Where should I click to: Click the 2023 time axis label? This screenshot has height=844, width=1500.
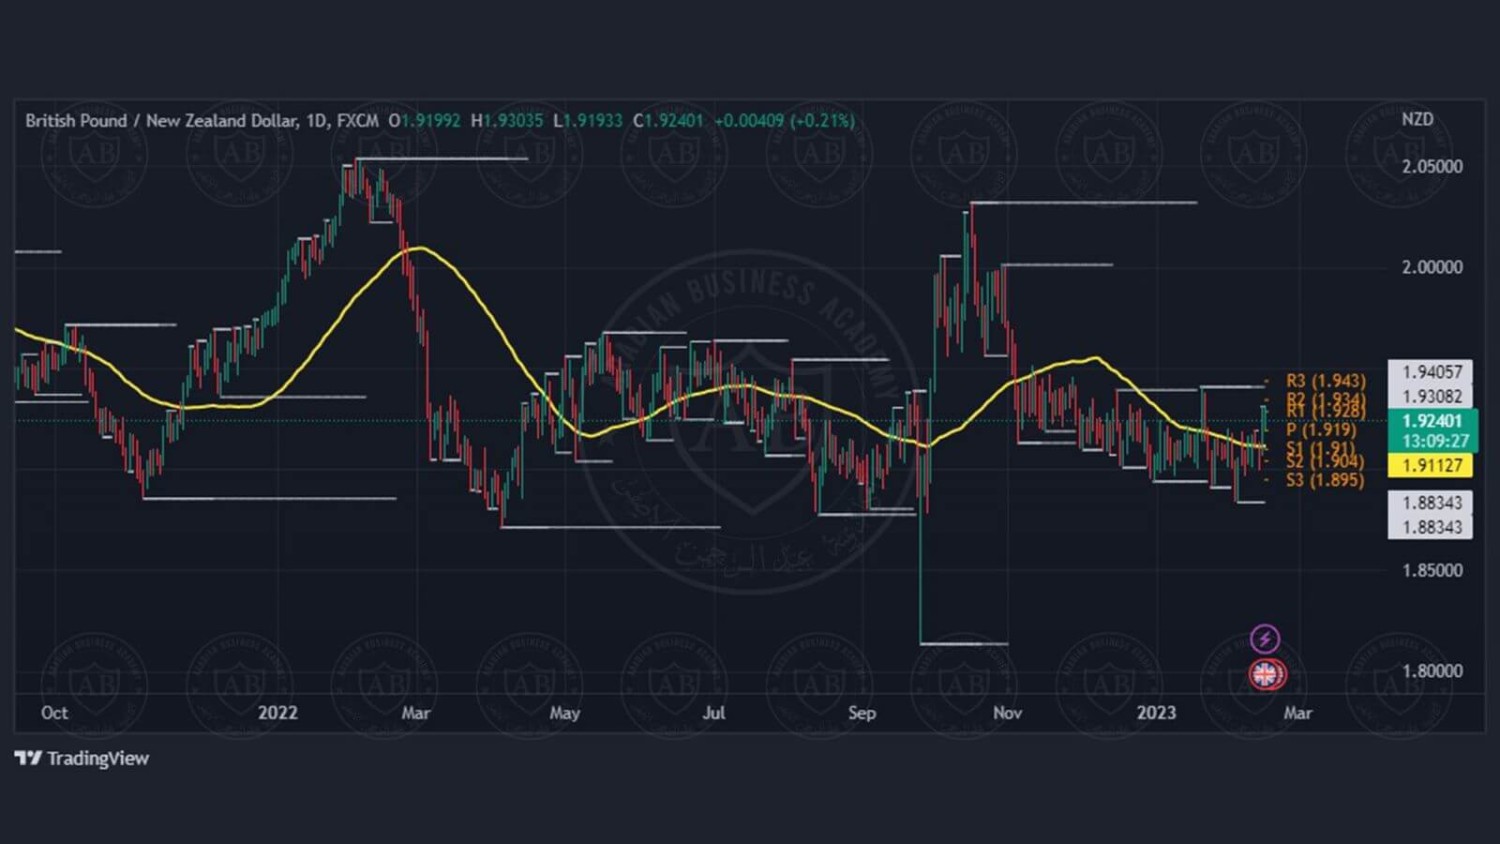[1156, 712]
